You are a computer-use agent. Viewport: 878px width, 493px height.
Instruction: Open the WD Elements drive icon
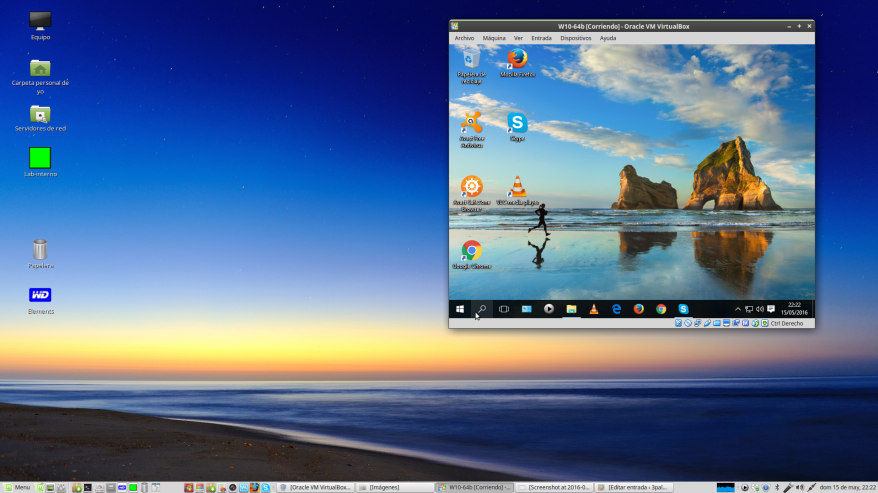click(x=40, y=300)
